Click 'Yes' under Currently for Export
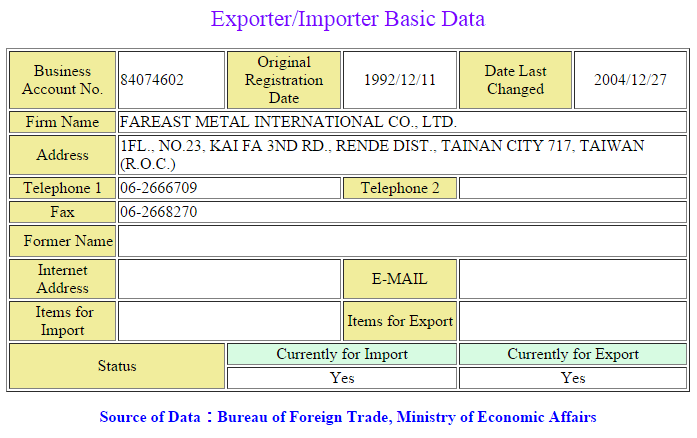Viewport: 697px width, 438px height. click(x=573, y=378)
